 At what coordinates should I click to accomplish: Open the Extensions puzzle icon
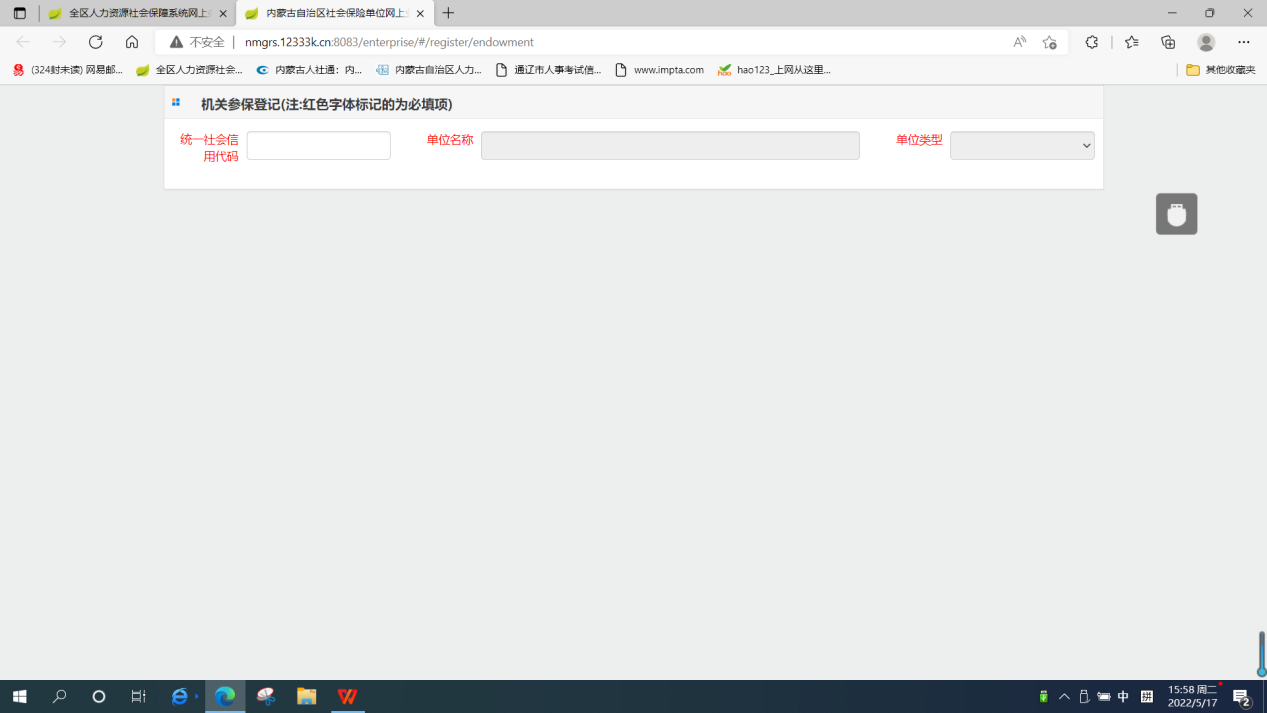(1092, 42)
